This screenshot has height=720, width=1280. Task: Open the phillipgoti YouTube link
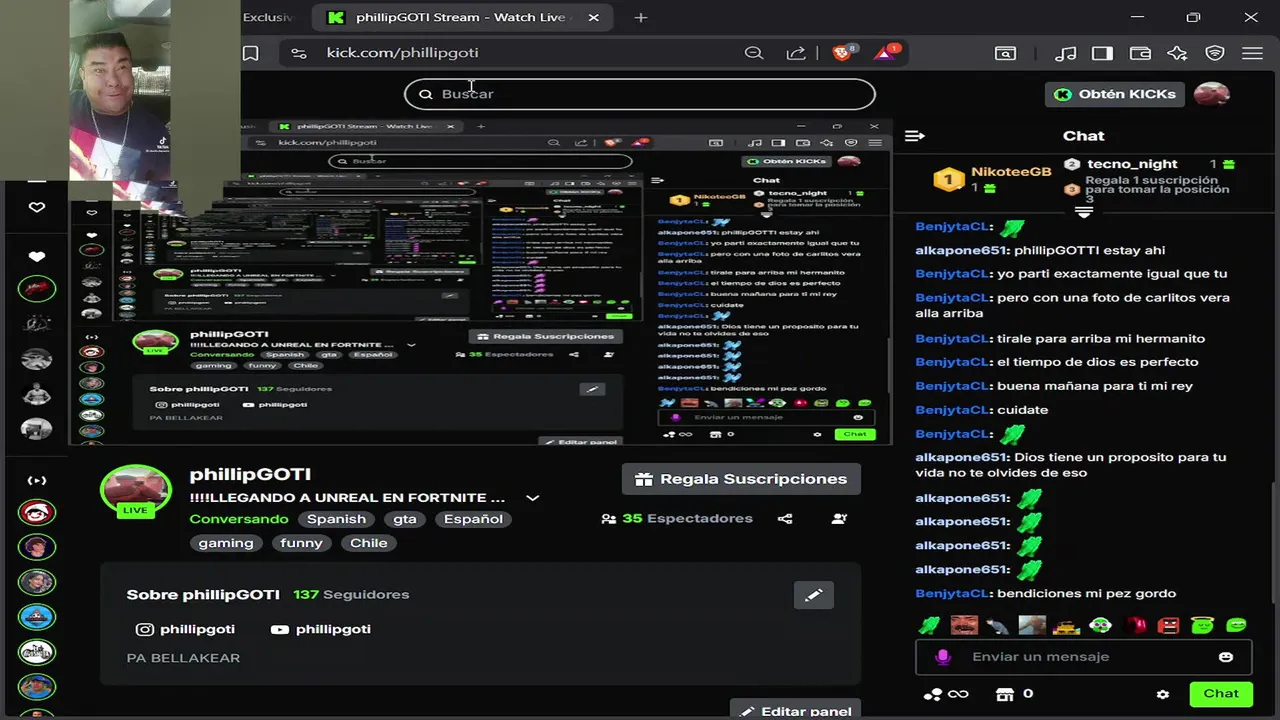[x=321, y=629]
